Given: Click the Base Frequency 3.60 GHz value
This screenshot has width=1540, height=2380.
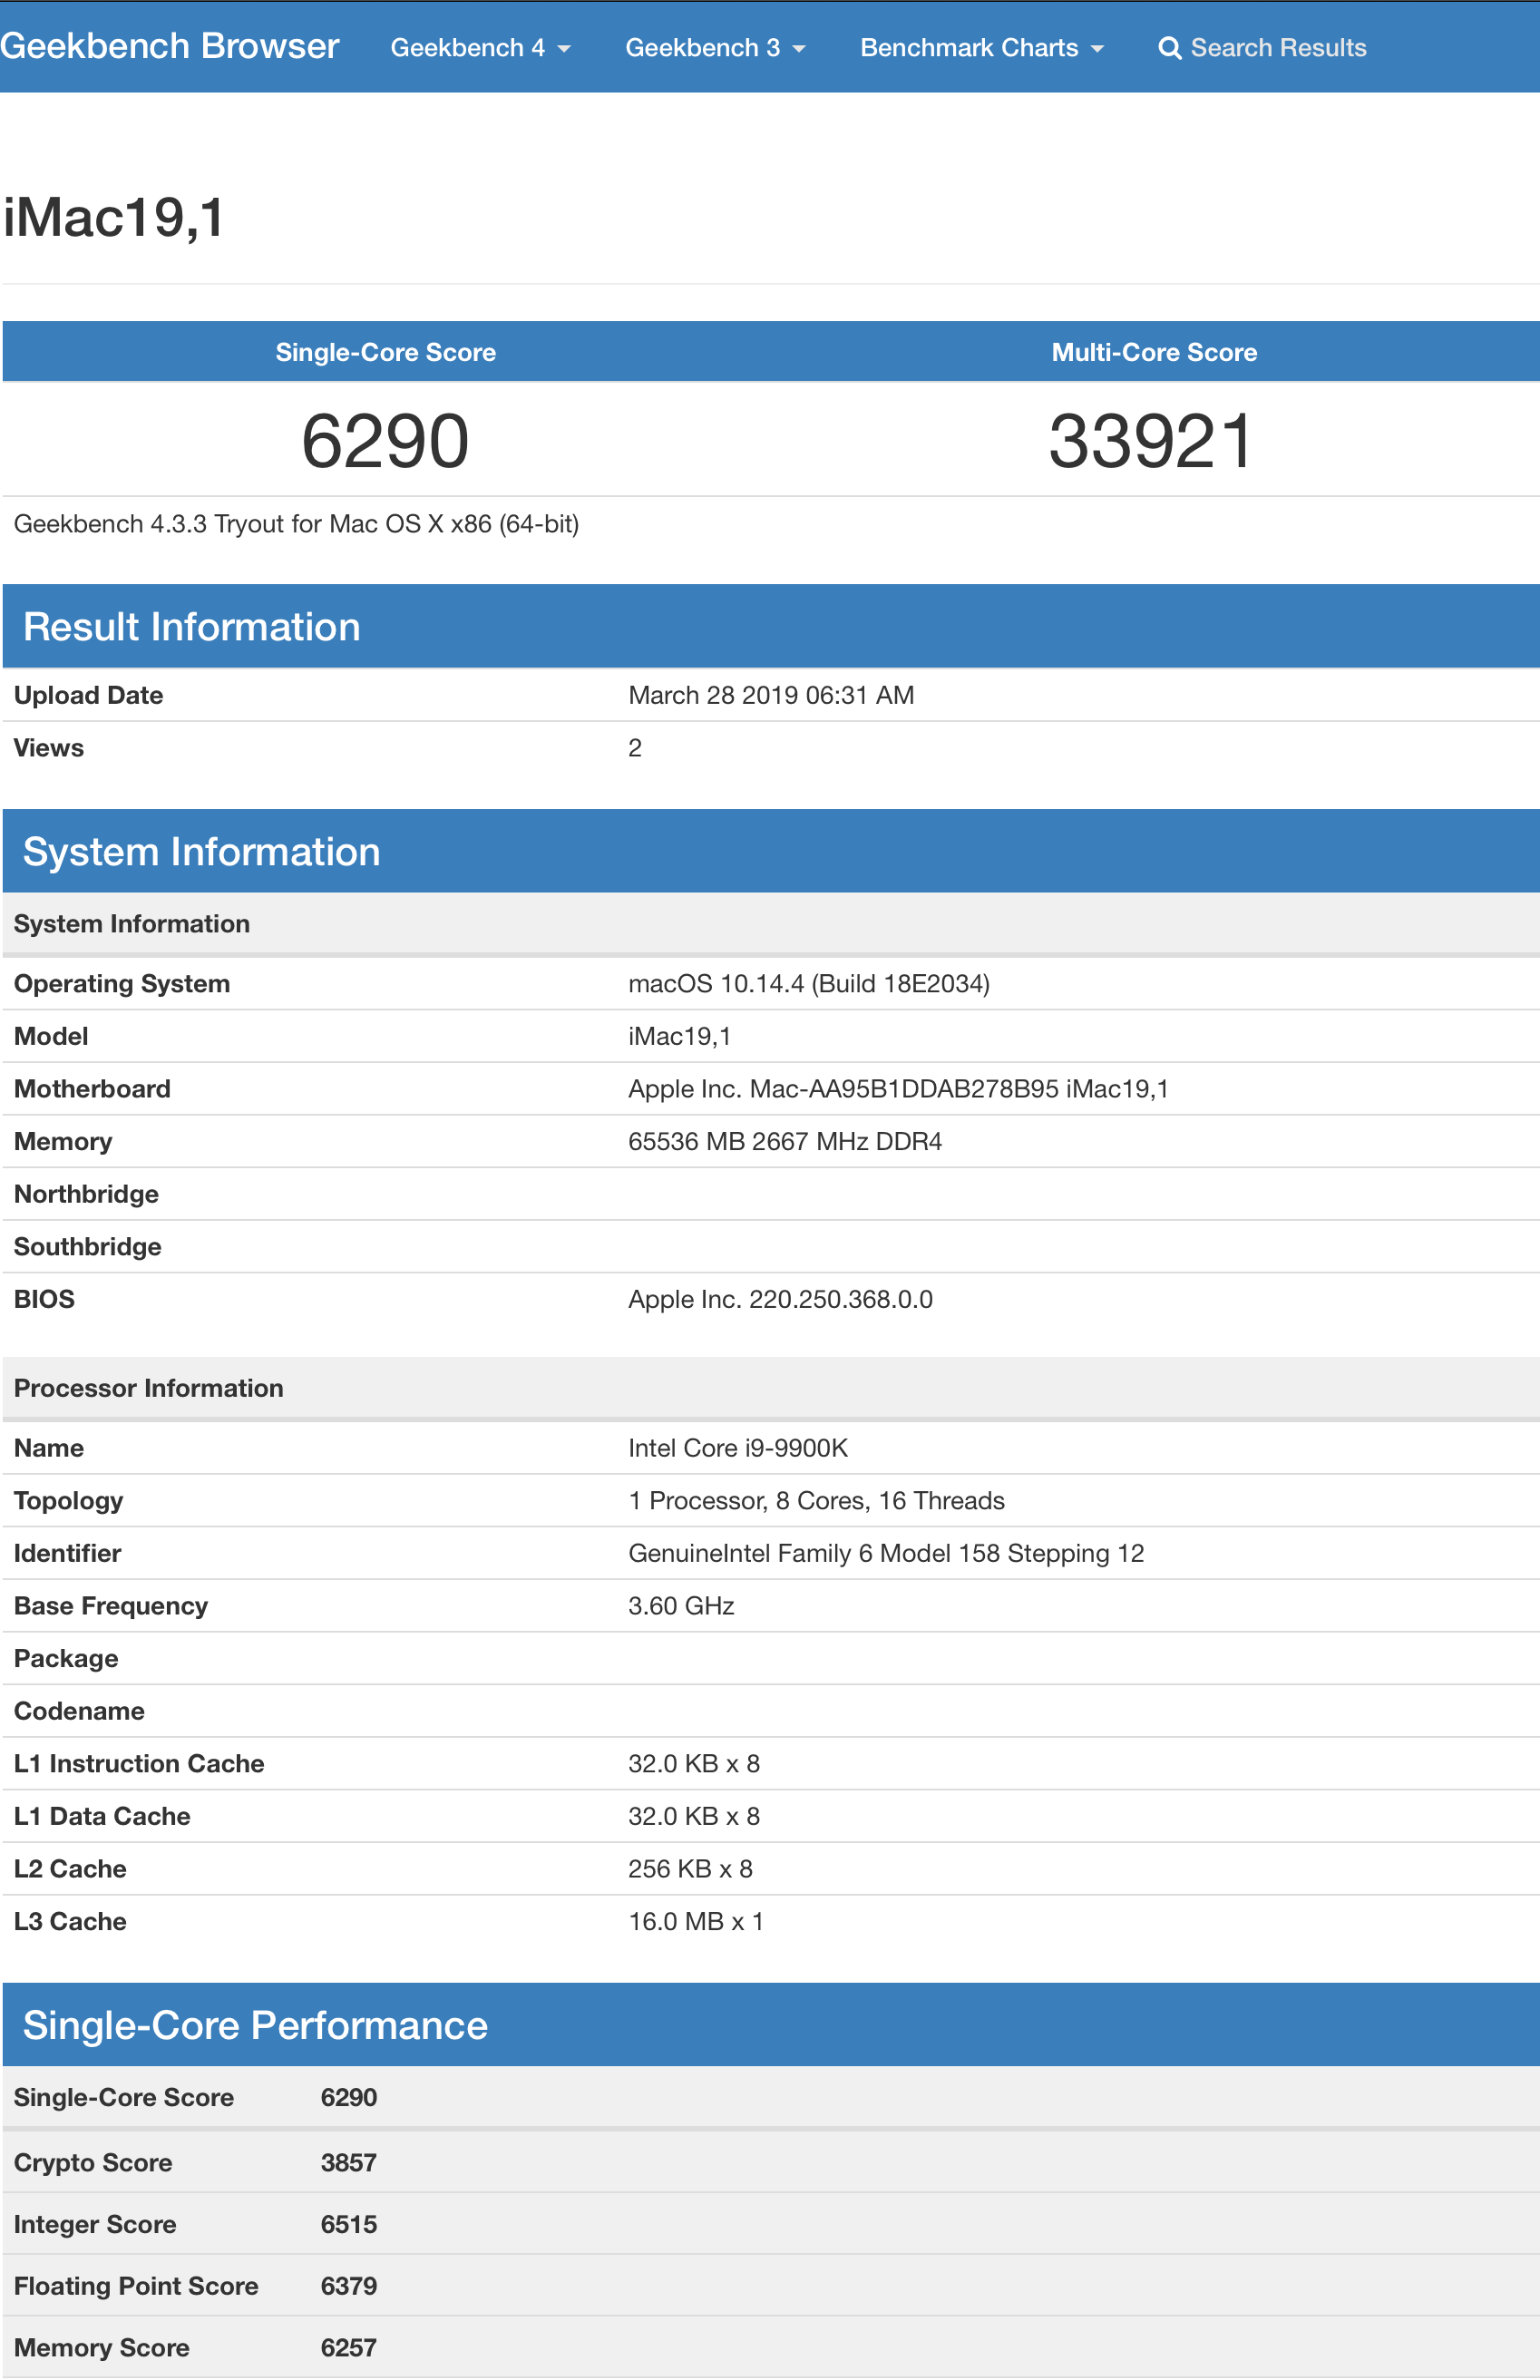Looking at the screenshot, I should pos(681,1606).
